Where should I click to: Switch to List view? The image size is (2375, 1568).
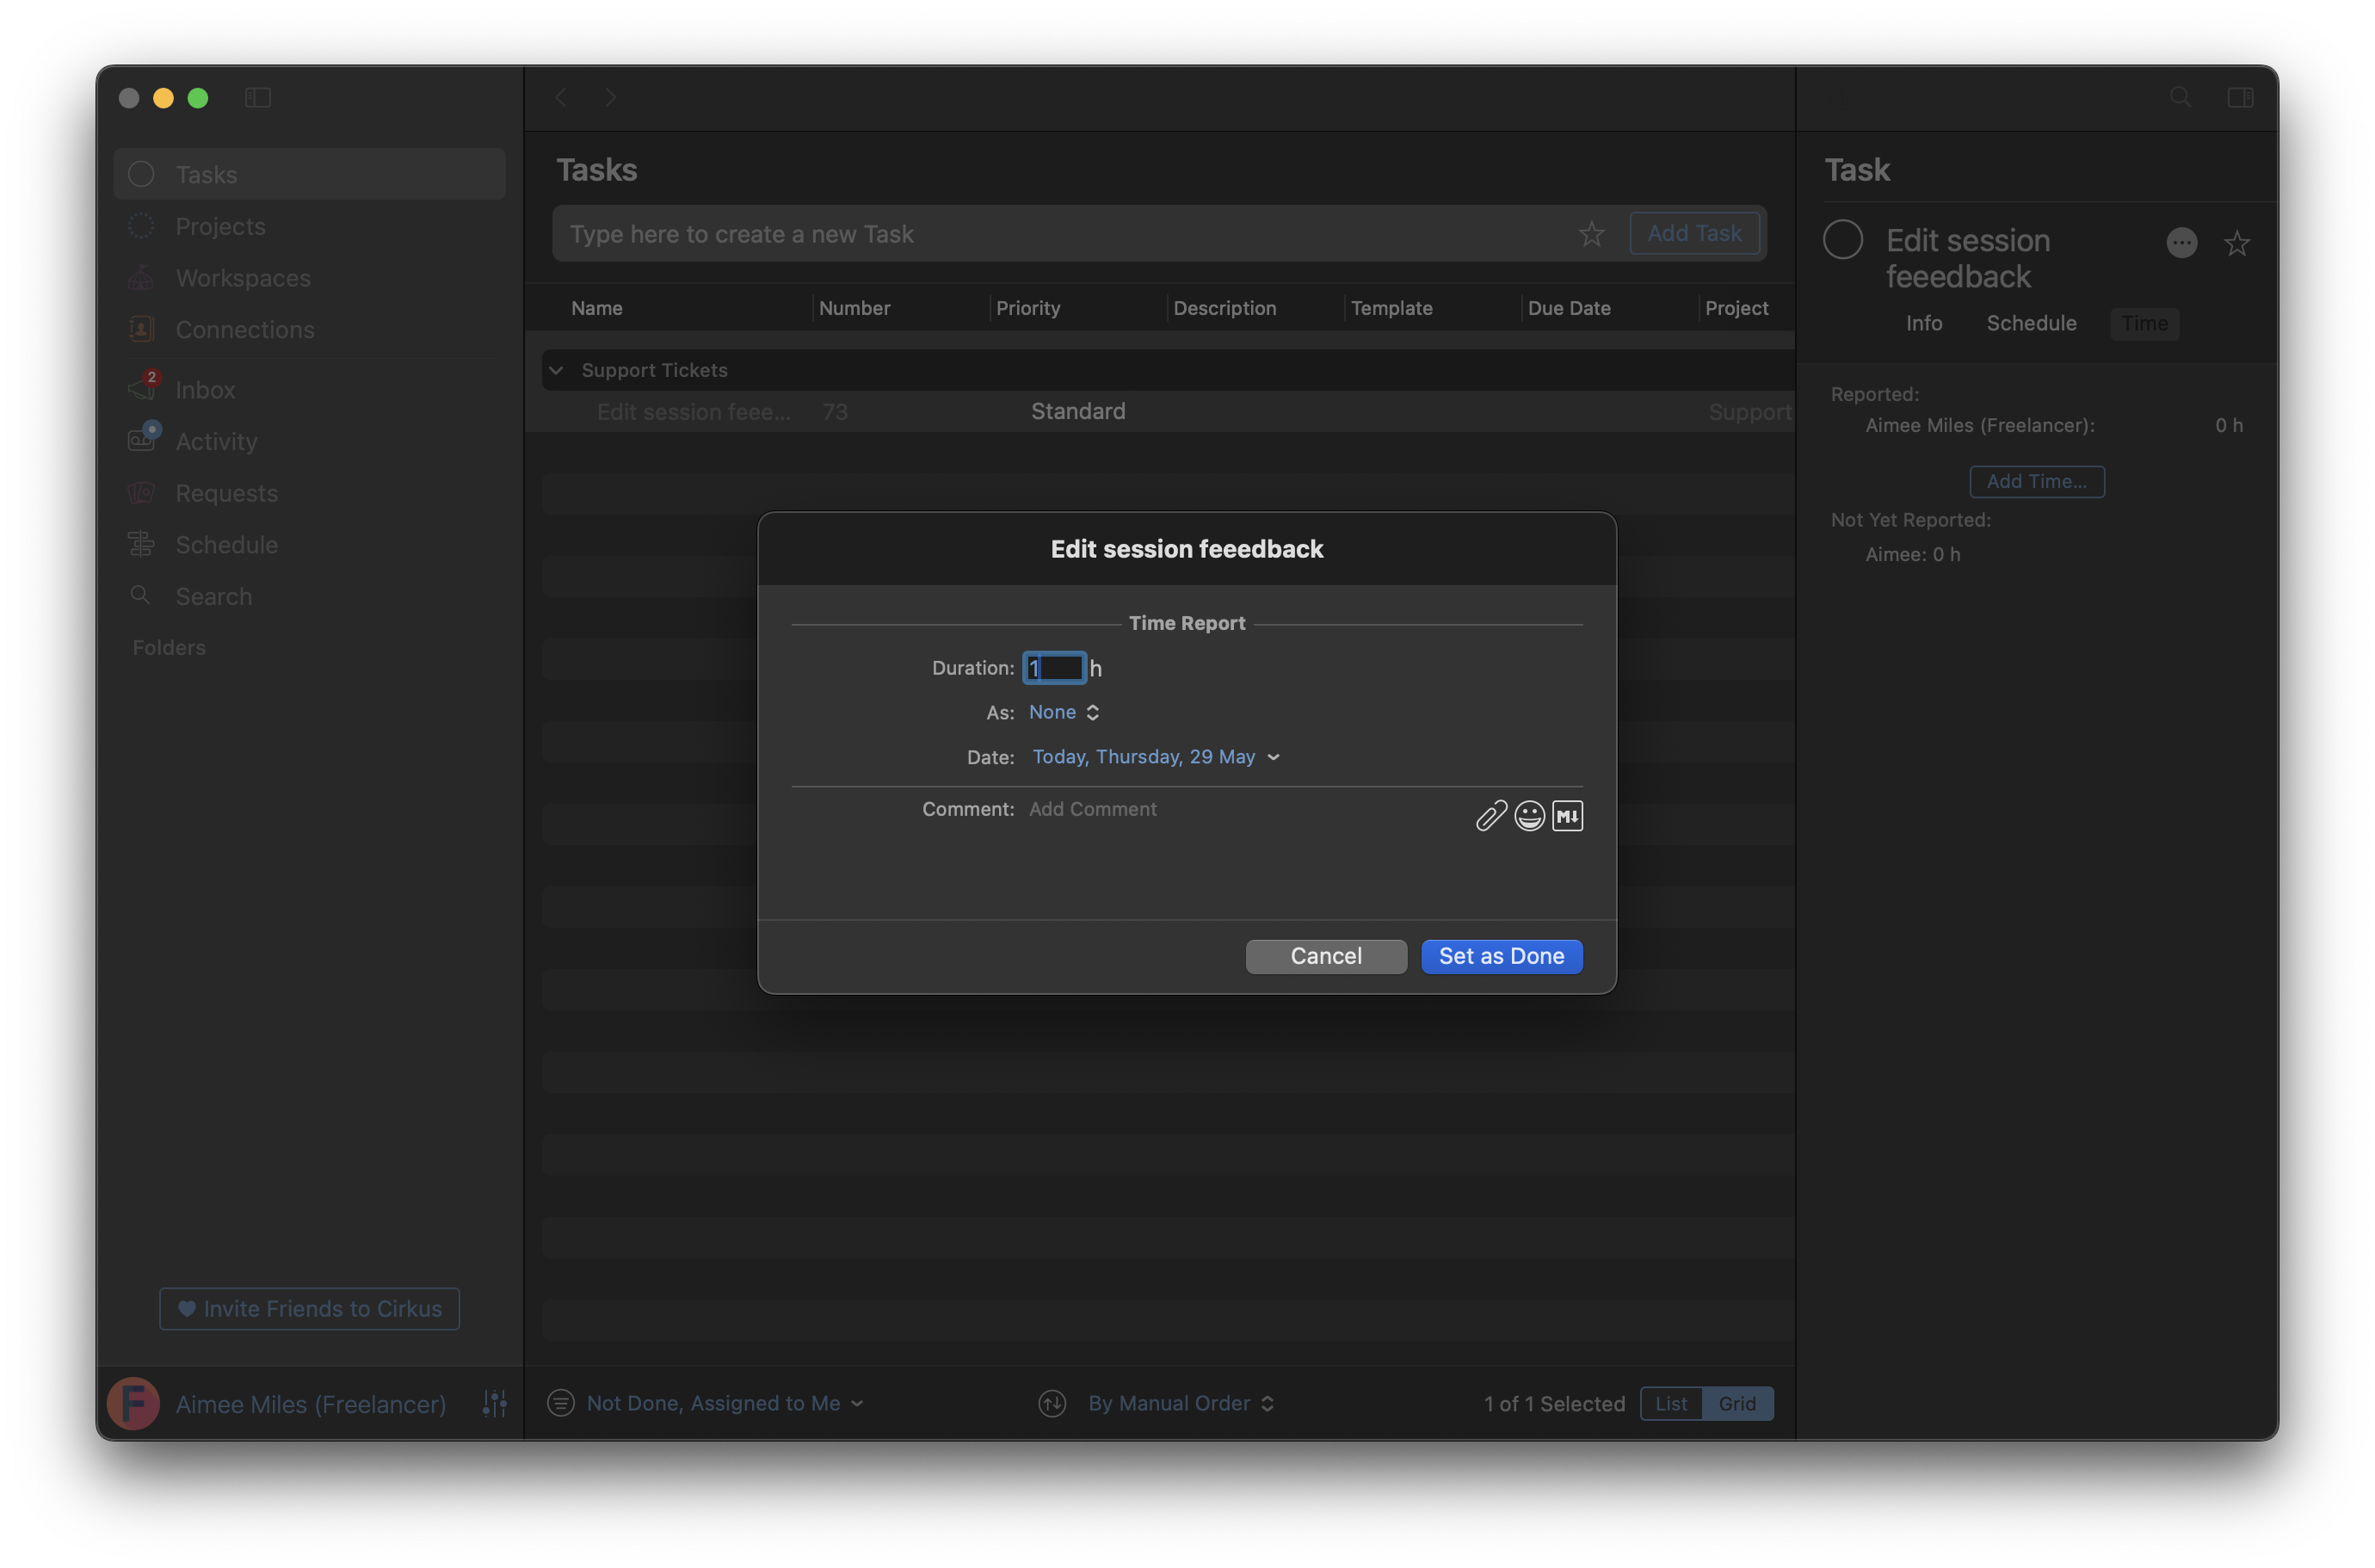1671,1403
